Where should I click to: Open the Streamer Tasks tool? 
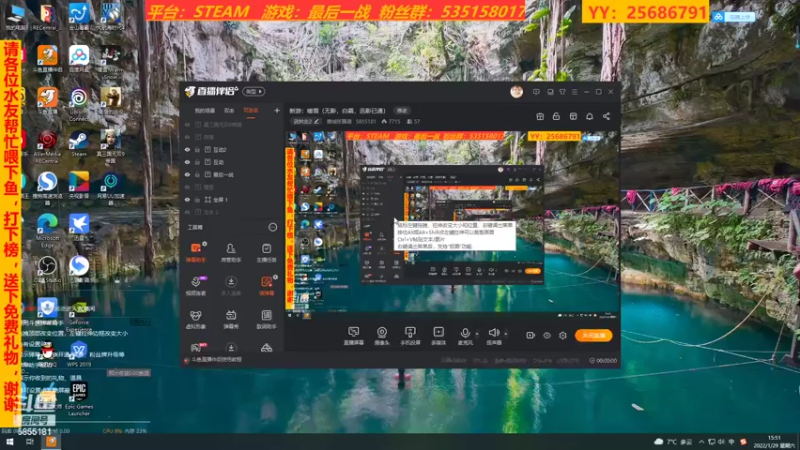(266, 252)
